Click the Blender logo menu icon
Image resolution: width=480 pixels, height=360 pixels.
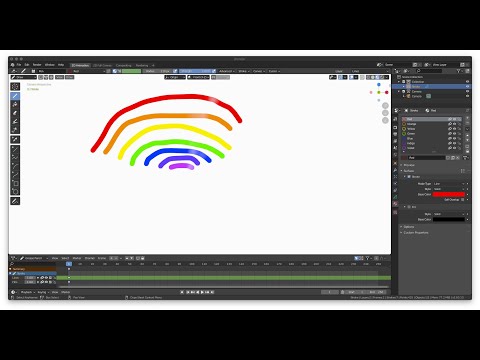tap(13, 65)
